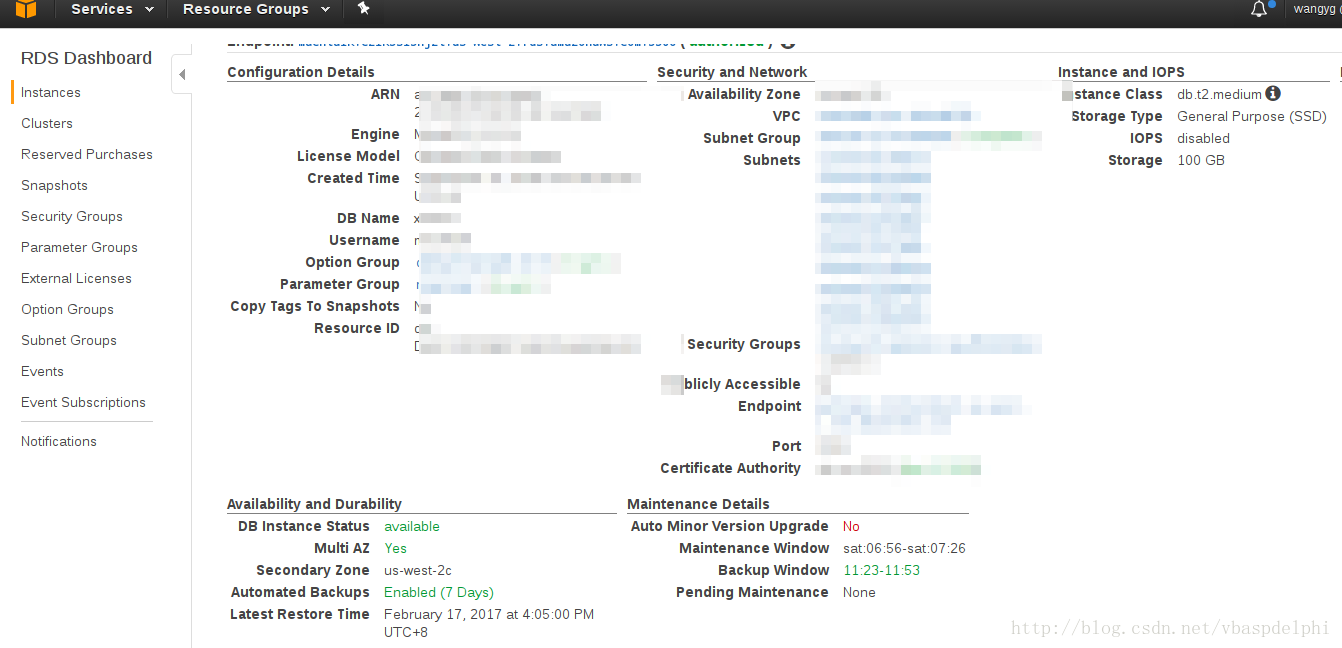Click the us-west-2c secondary zone
Image resolution: width=1342 pixels, height=648 pixels.
pyautogui.click(x=418, y=570)
